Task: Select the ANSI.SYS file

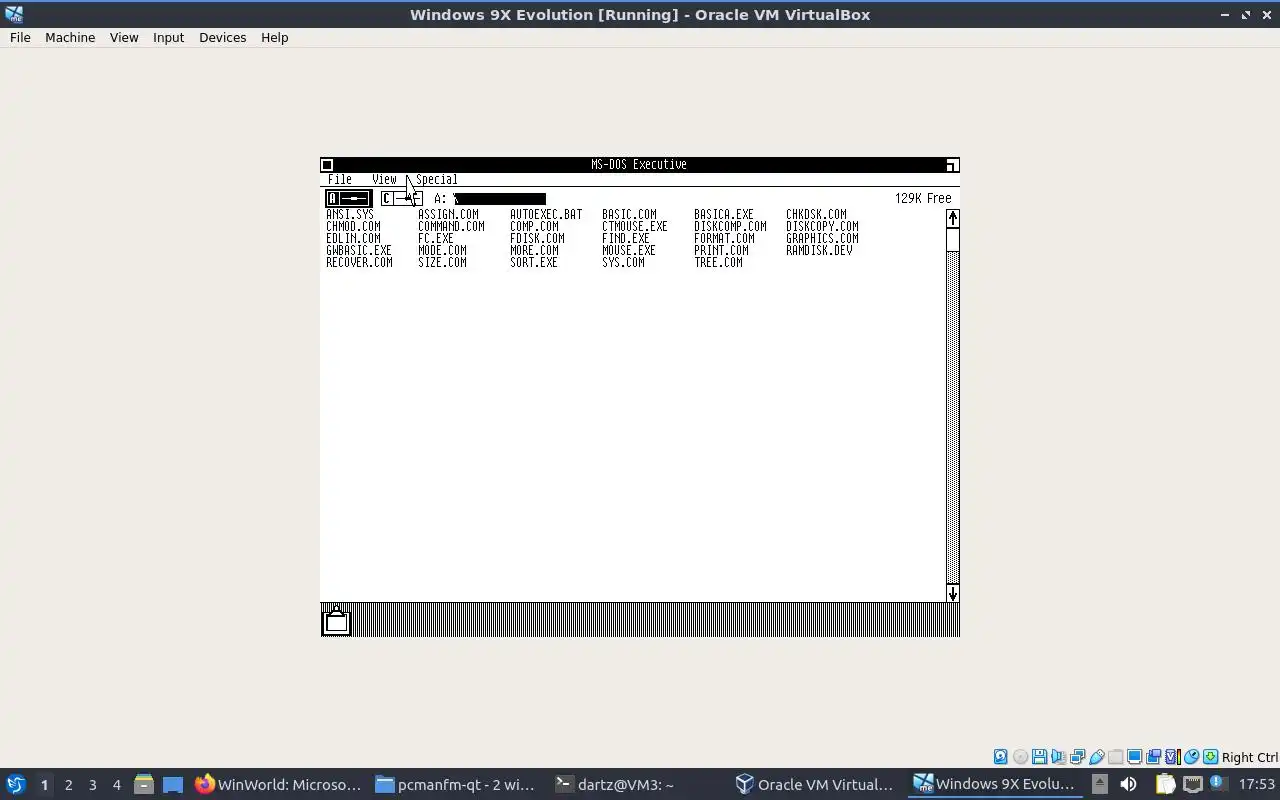Action: (350, 214)
